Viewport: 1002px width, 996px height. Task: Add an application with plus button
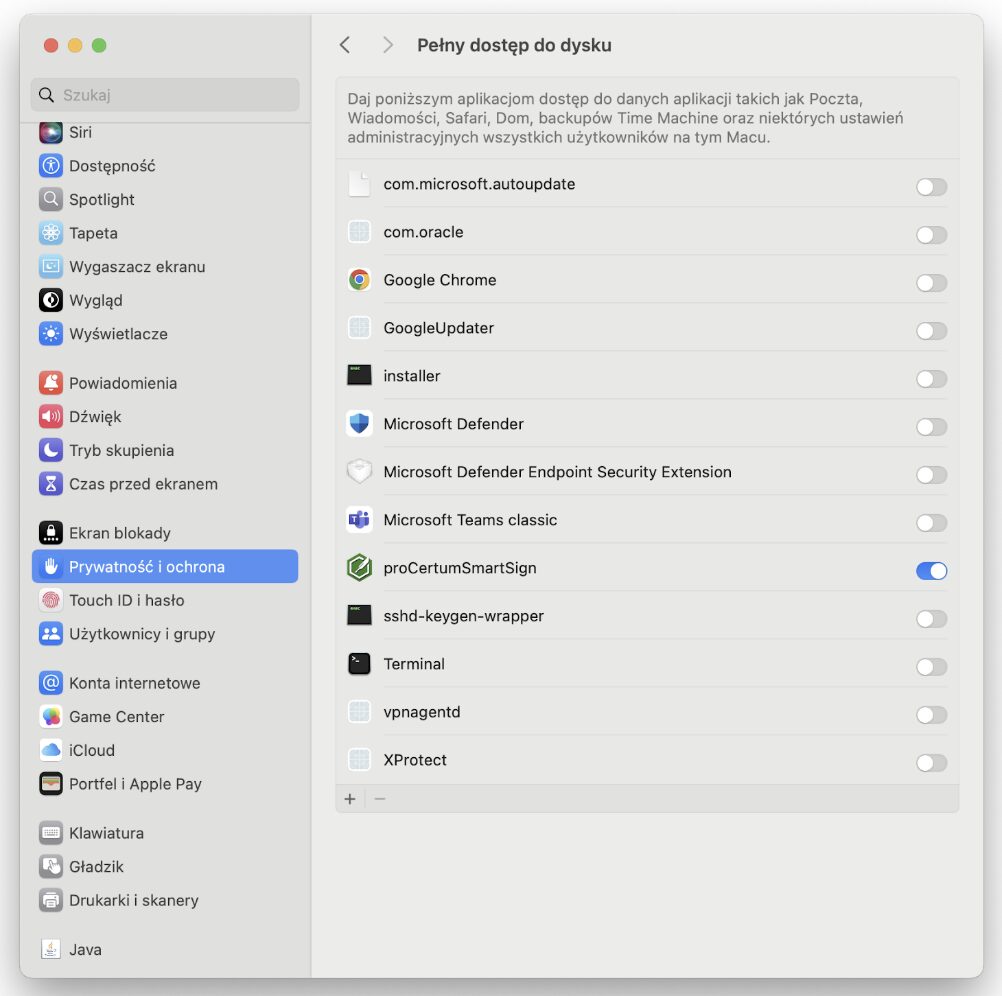[350, 799]
